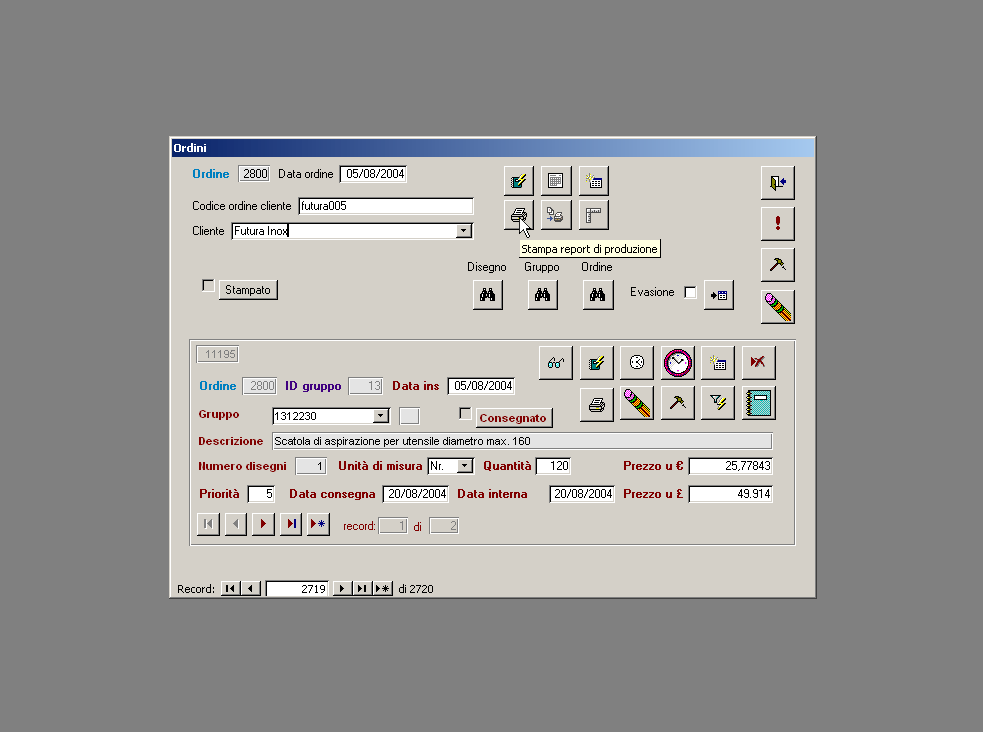Click the new table starburst icon in order header

click(594, 181)
